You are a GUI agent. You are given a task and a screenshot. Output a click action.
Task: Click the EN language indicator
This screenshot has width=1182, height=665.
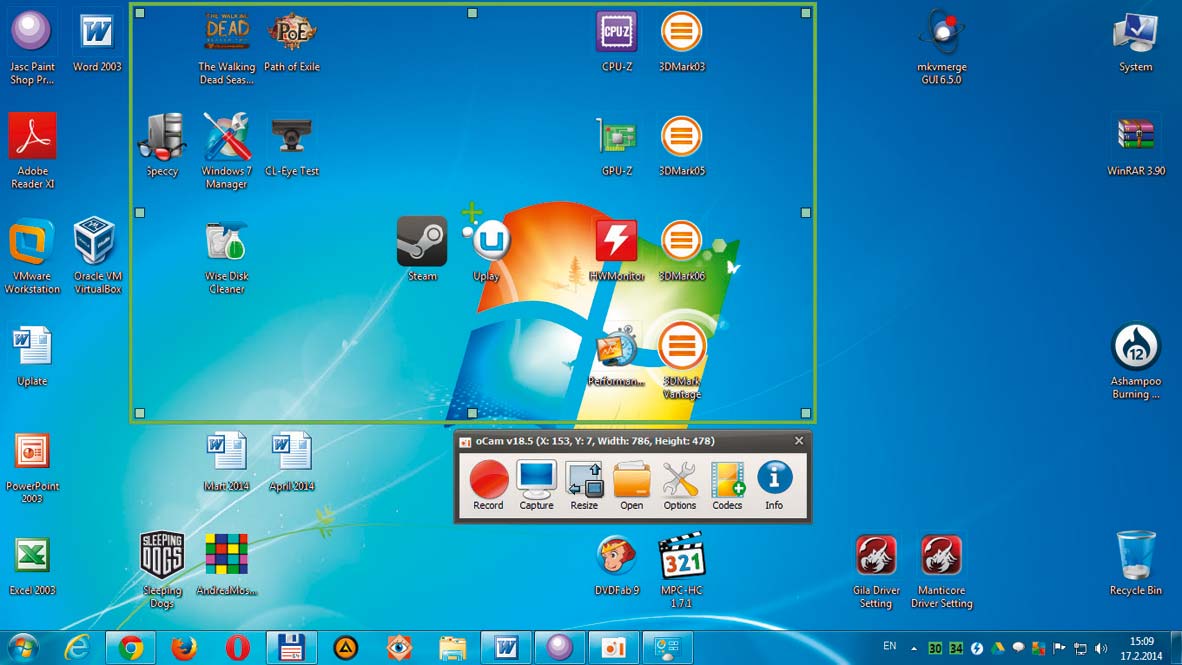pyautogui.click(x=890, y=646)
